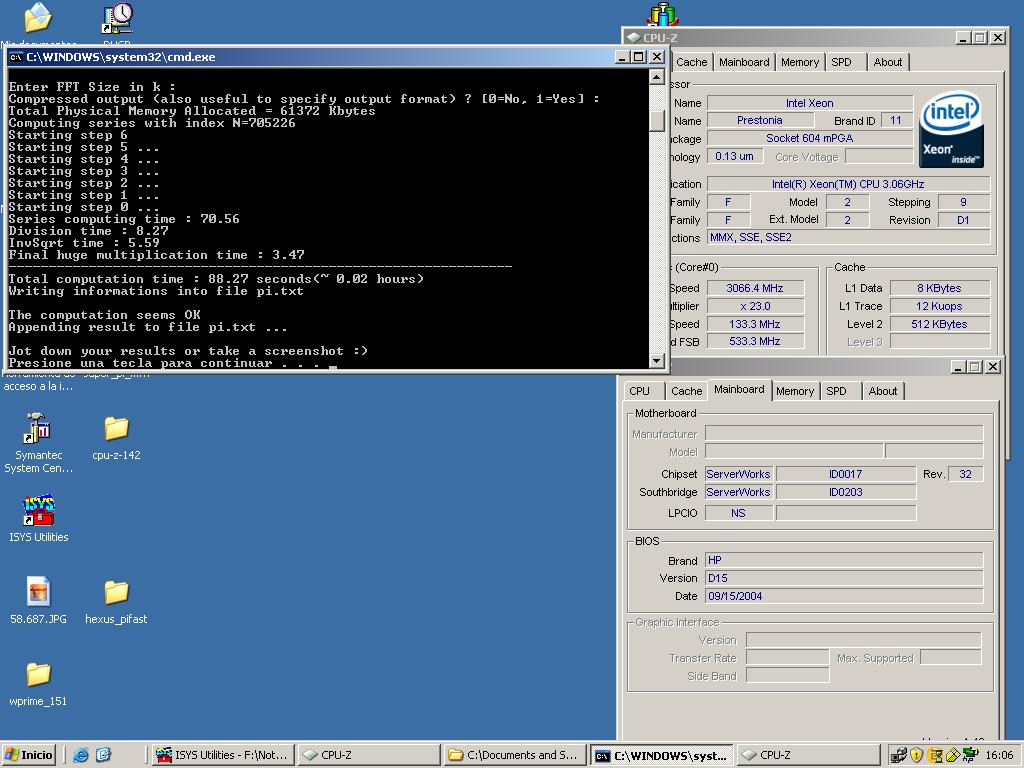The width and height of the screenshot is (1024, 768).
Task: Open Cache tab in lower CPU-Z window
Action: [686, 391]
